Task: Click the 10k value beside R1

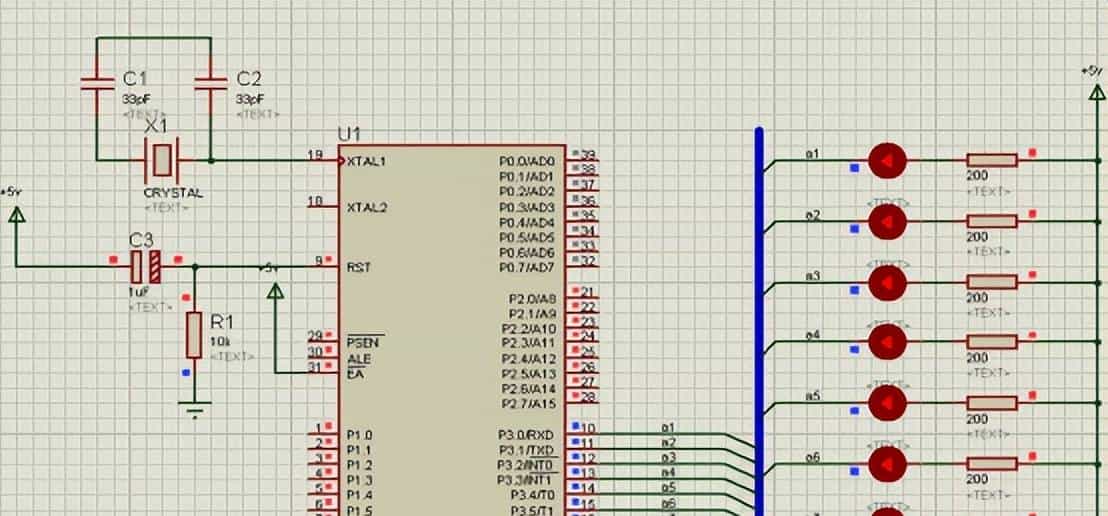Action: pos(218,341)
